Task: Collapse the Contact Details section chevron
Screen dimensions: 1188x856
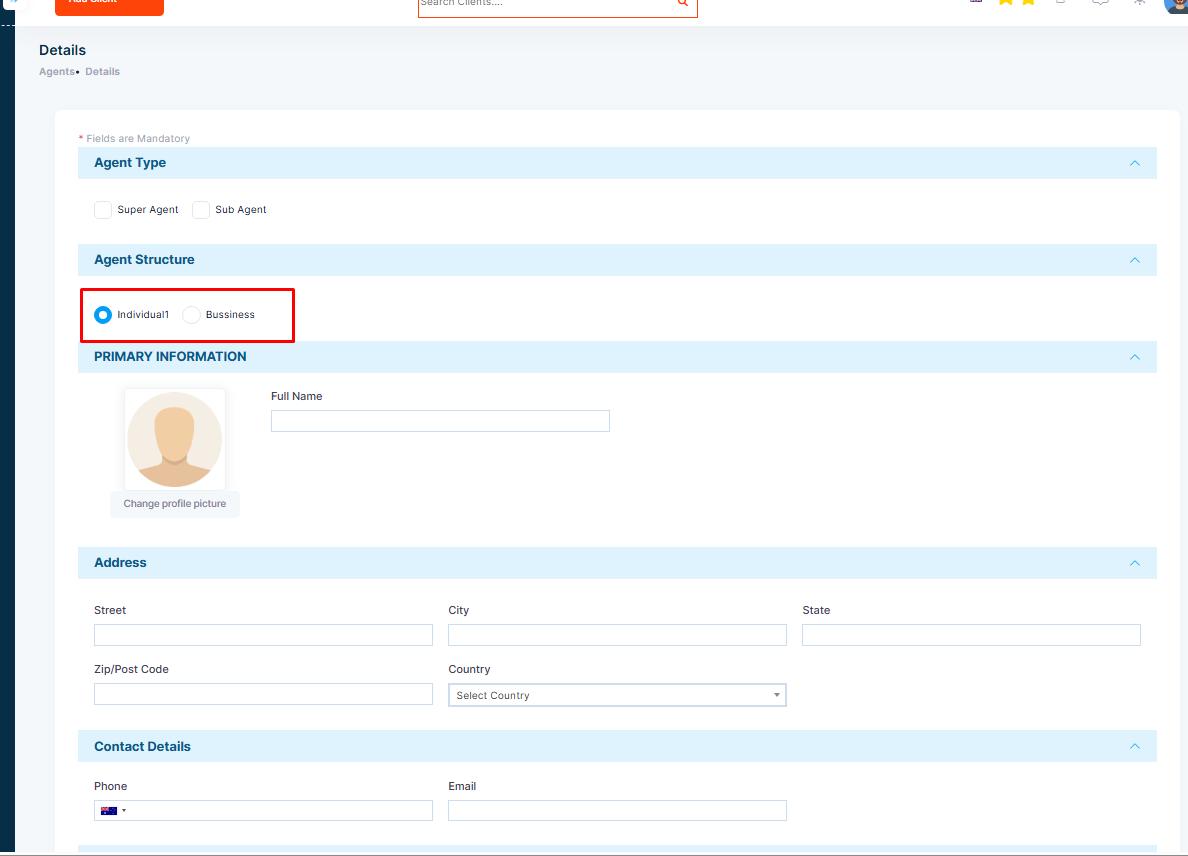Action: click(1134, 746)
